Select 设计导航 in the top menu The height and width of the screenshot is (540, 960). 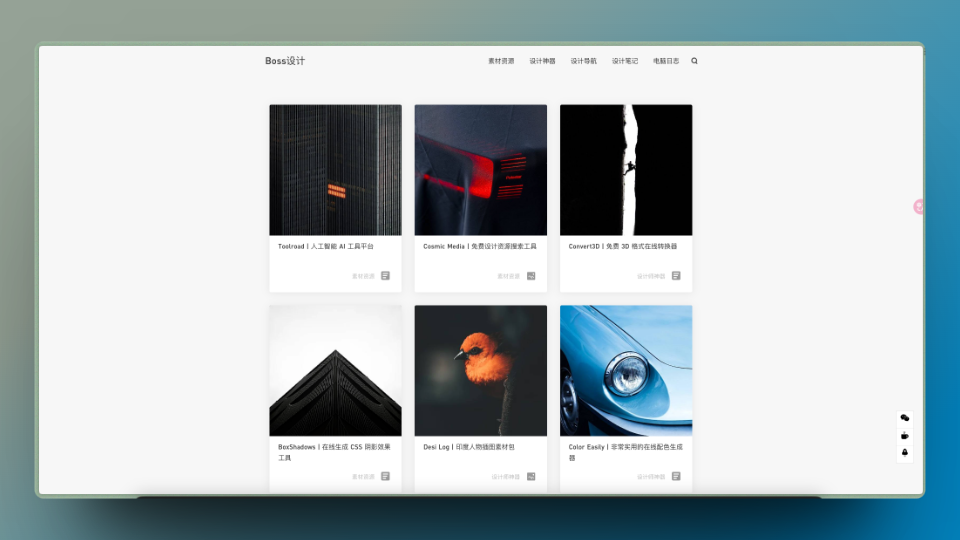[x=583, y=61]
